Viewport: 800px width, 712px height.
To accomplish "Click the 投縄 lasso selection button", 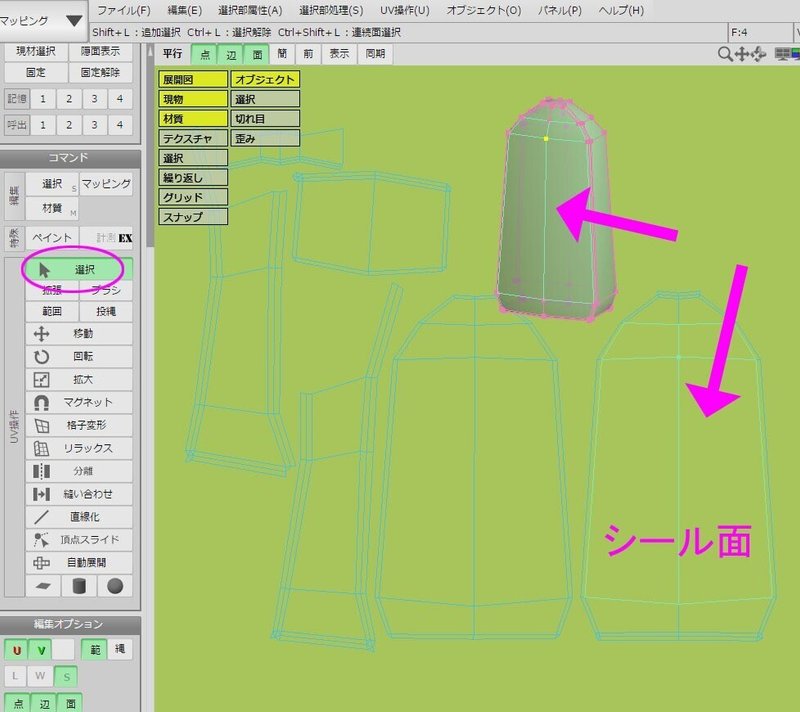I will coord(106,311).
